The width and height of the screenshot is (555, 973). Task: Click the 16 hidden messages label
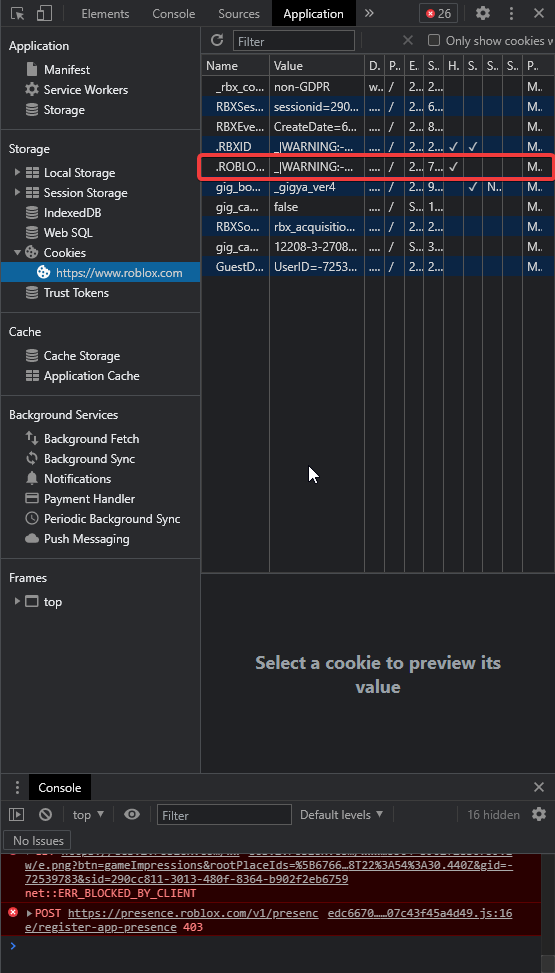click(x=493, y=814)
